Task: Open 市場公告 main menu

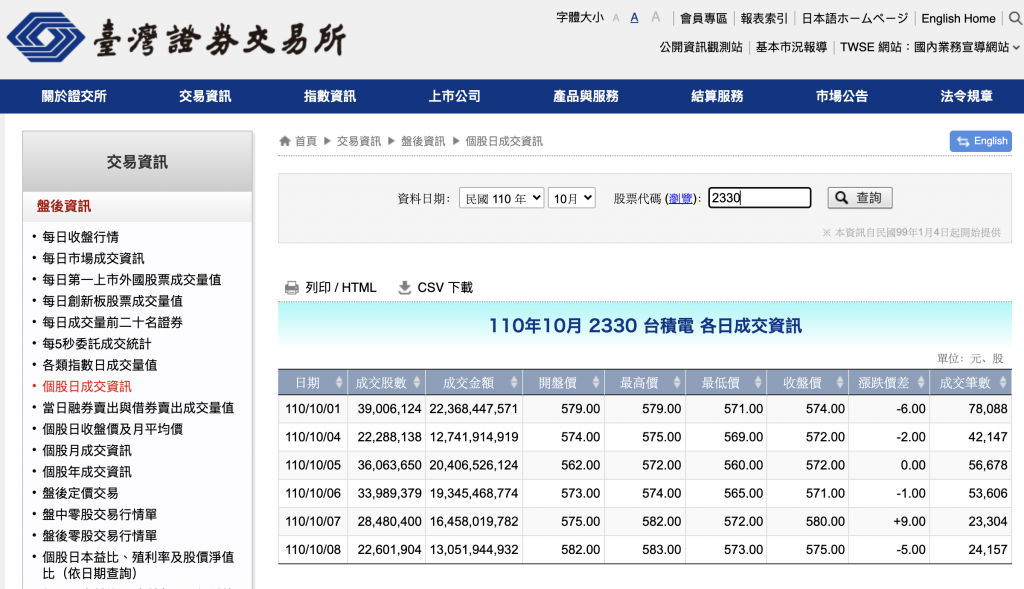Action: (842, 96)
